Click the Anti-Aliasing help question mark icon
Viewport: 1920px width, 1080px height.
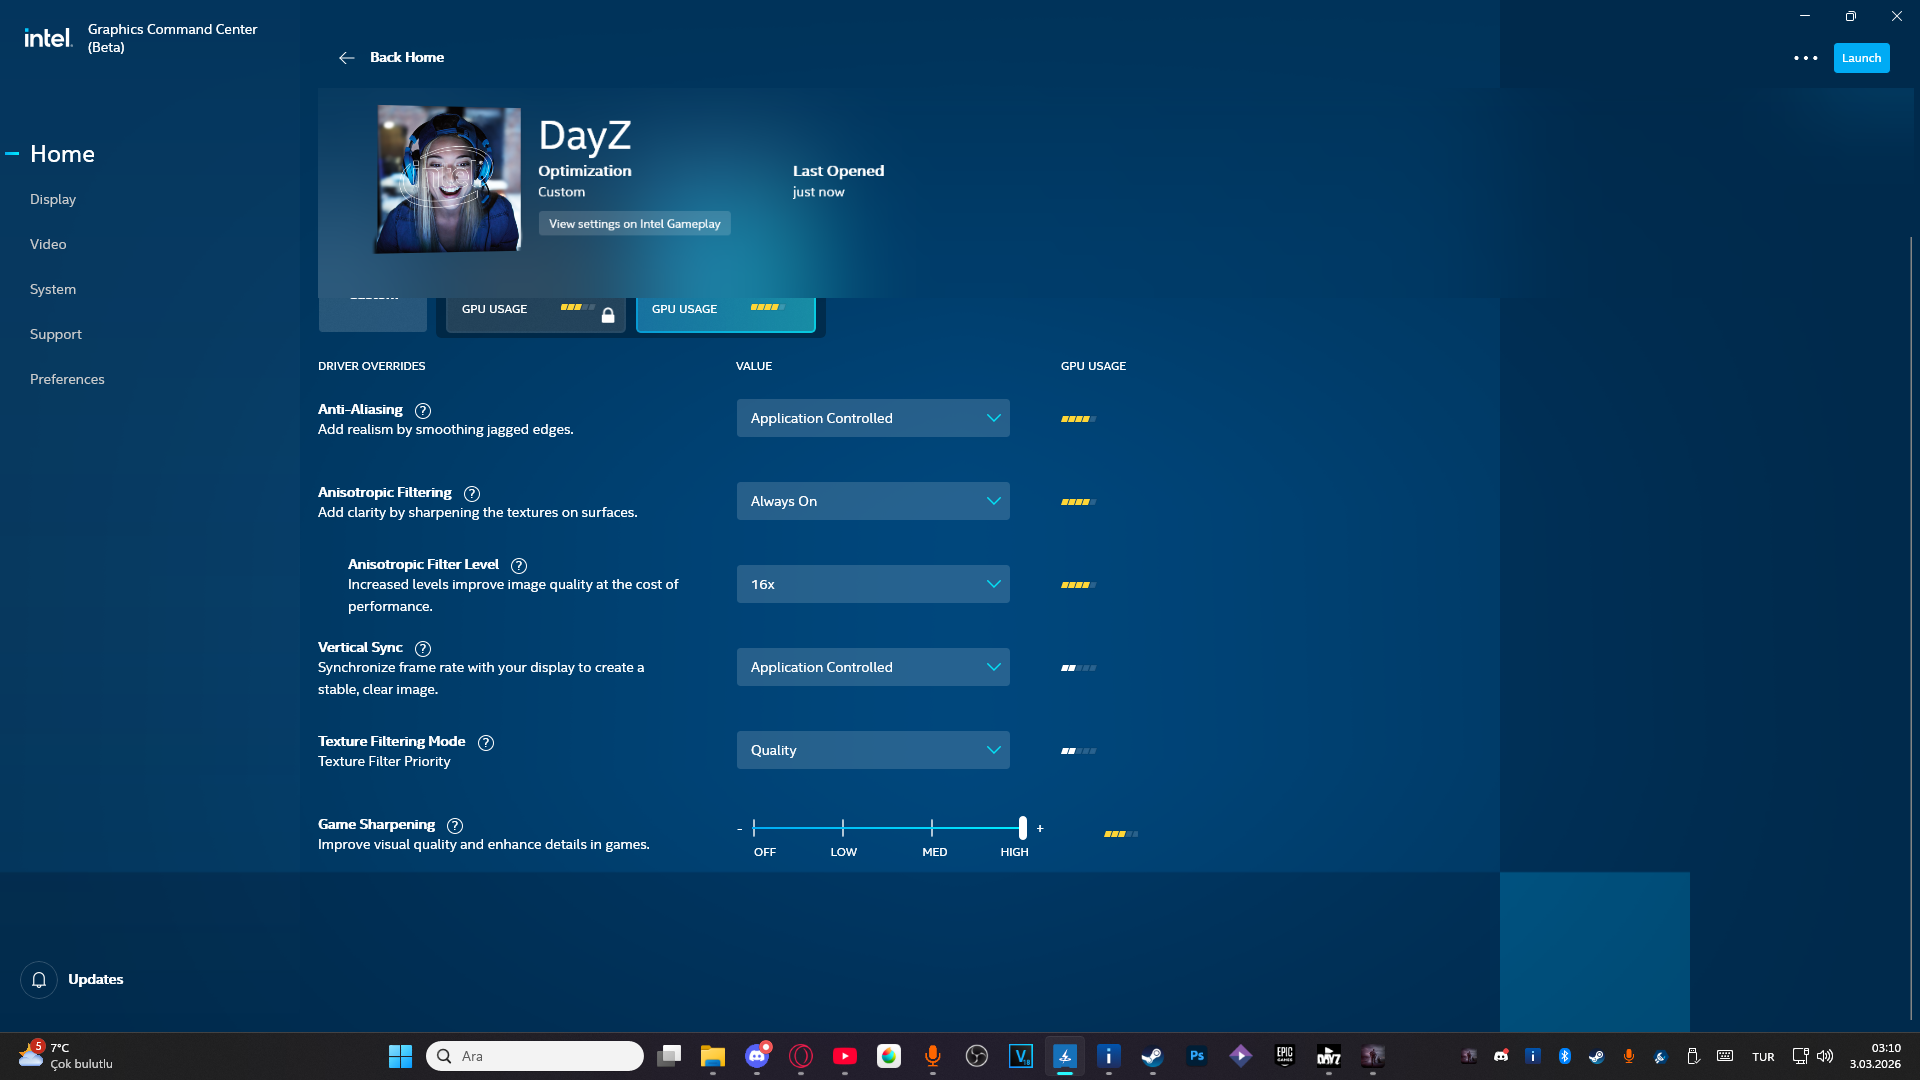pyautogui.click(x=423, y=411)
